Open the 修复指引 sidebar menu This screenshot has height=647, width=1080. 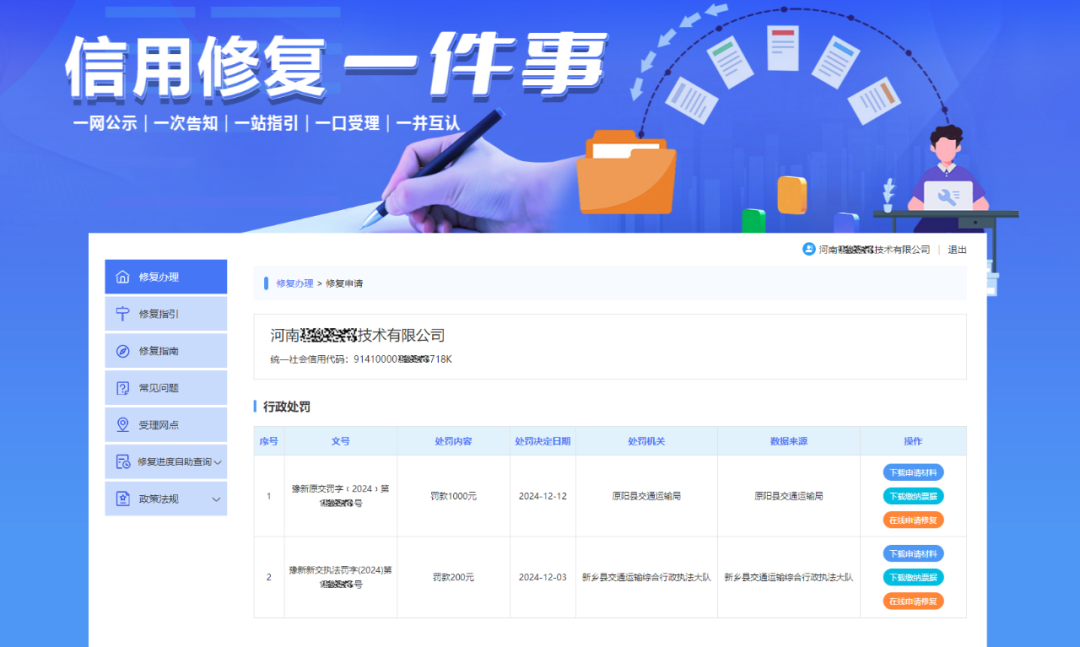(x=166, y=314)
